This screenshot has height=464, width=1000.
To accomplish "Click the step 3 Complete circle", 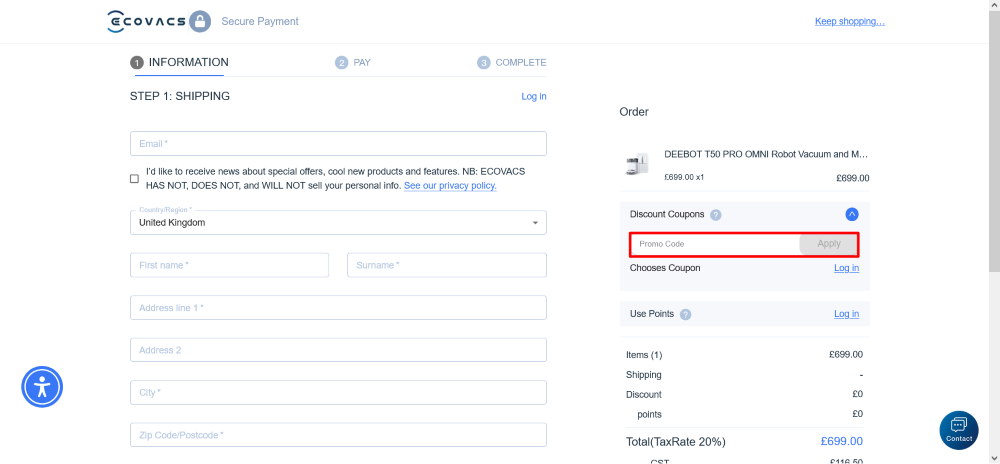I will [483, 62].
